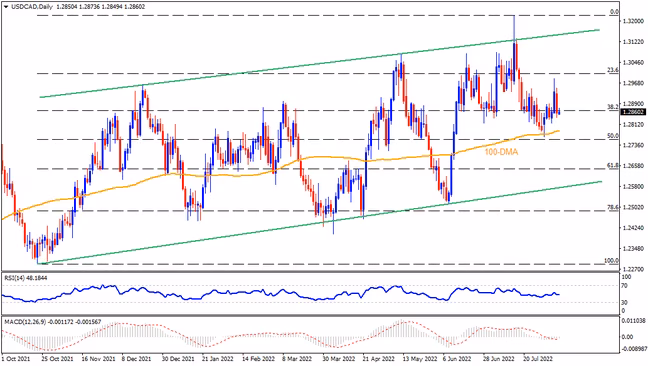Click the 30 Mar 2022 date label

(x=338, y=358)
